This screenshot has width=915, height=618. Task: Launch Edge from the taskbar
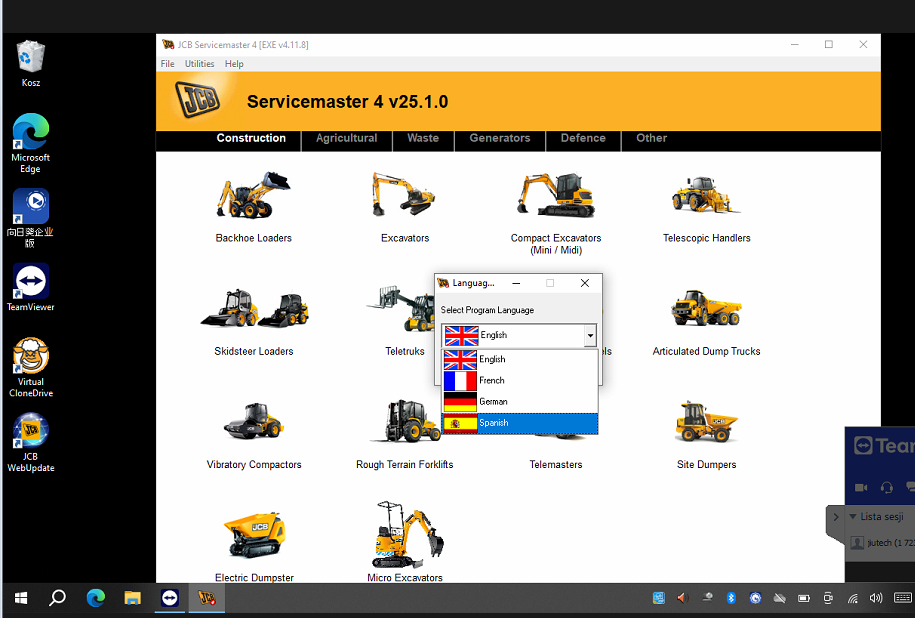(96, 598)
